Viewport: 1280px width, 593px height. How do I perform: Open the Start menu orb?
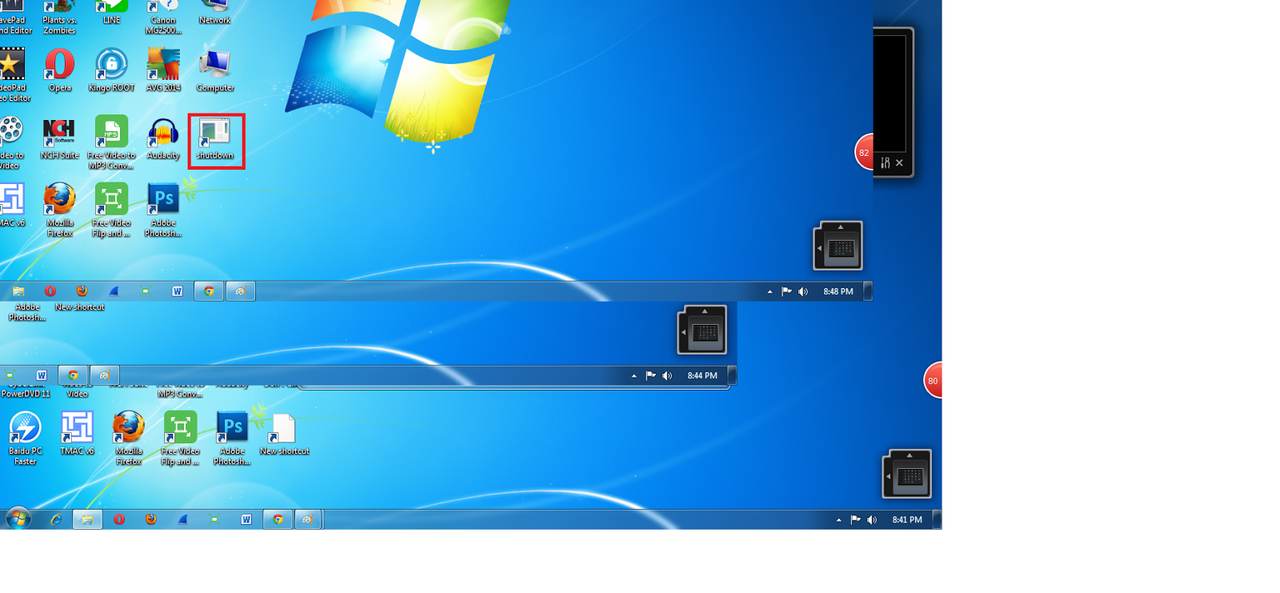(18, 519)
